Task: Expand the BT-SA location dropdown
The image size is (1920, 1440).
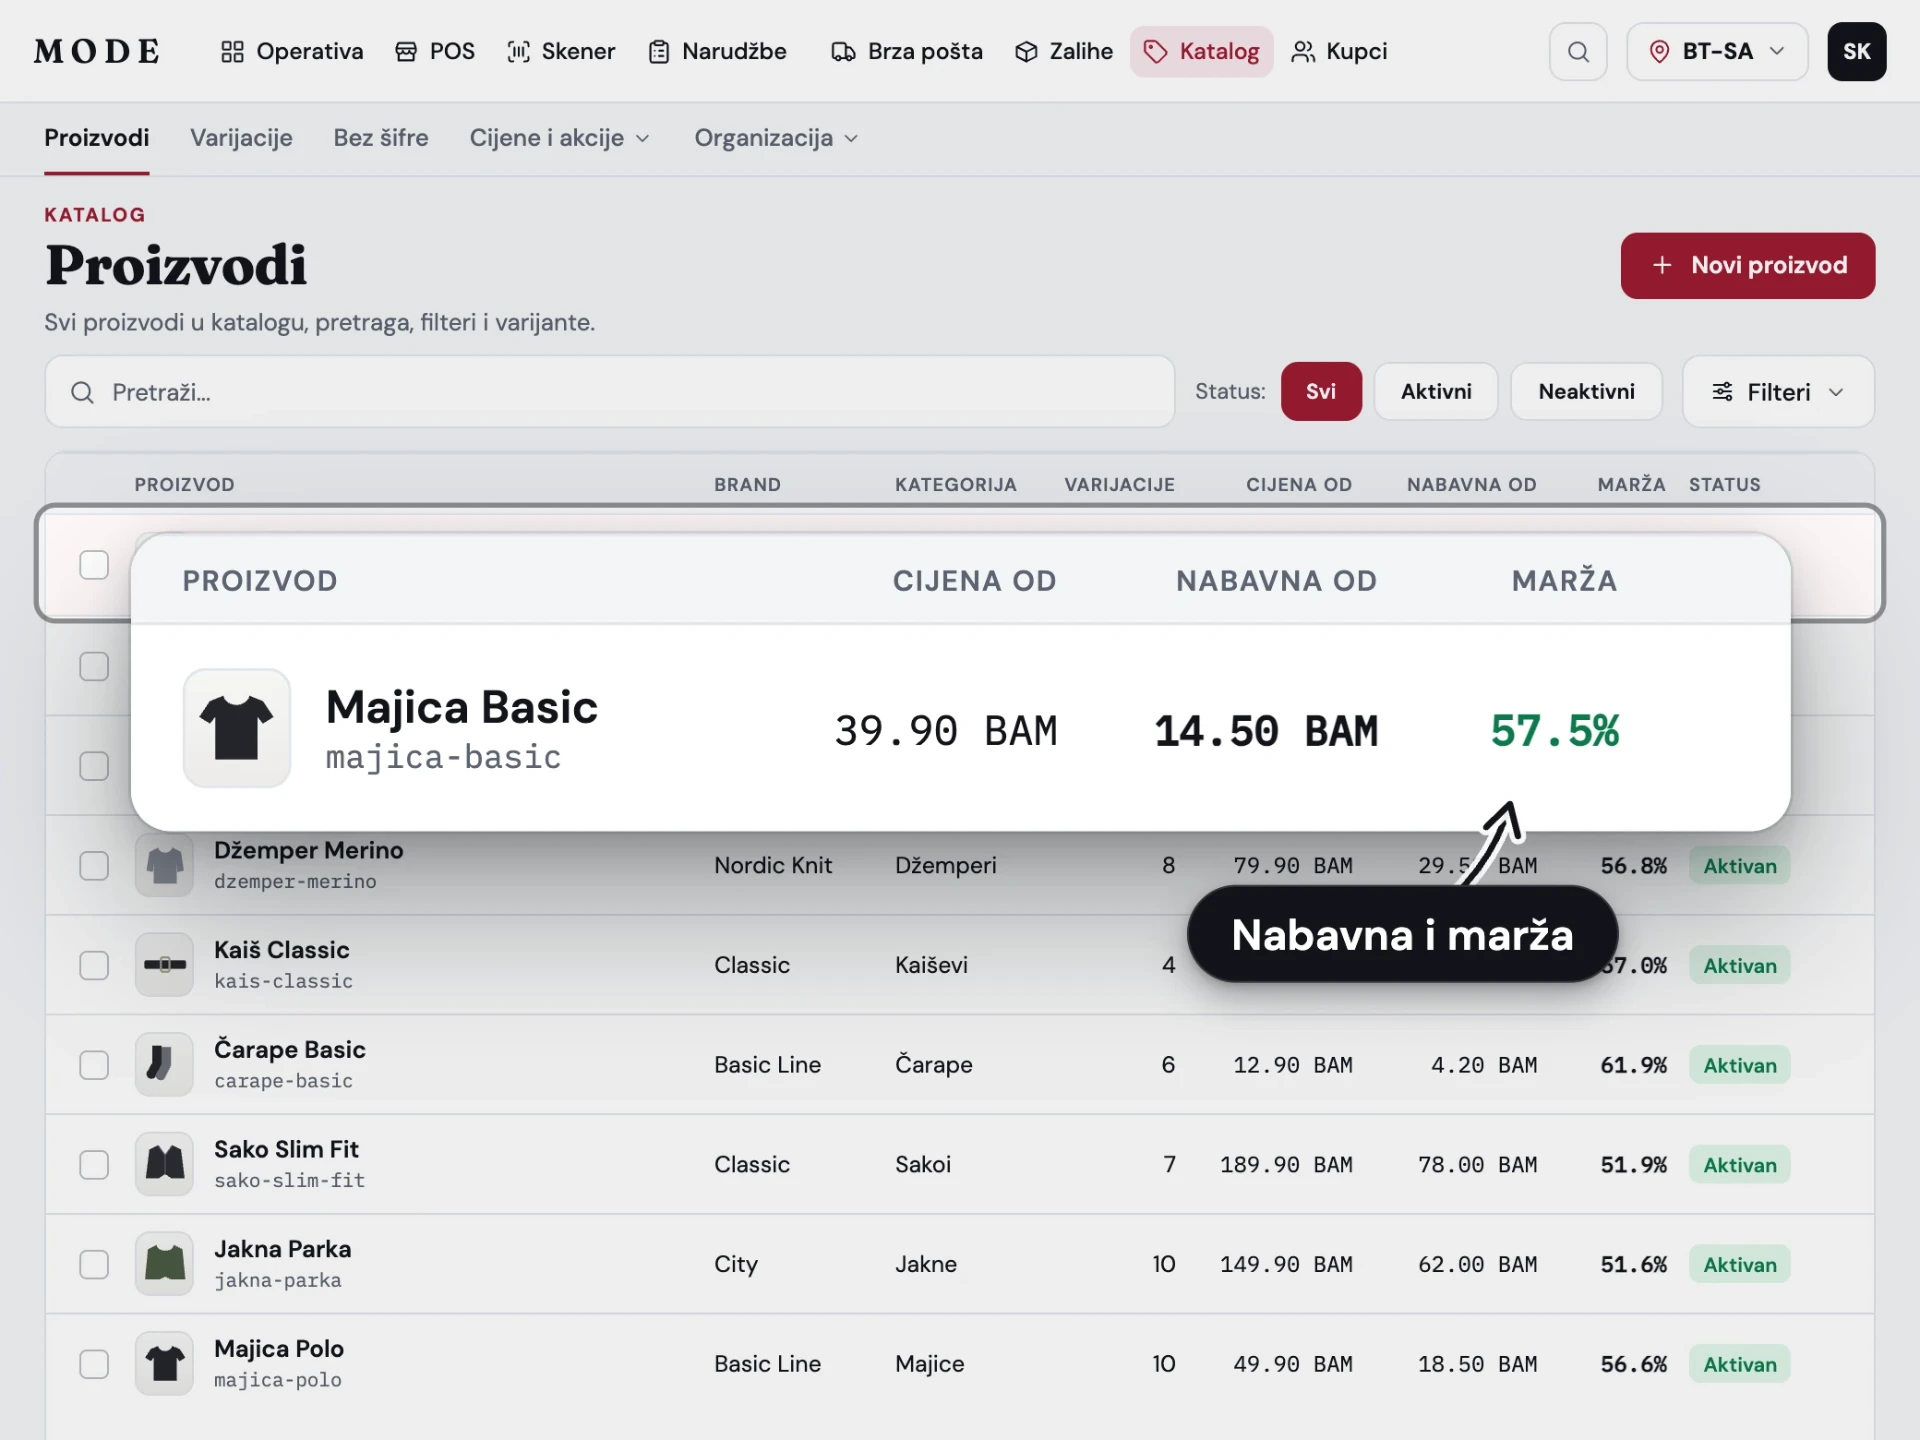Action: click(x=1717, y=52)
